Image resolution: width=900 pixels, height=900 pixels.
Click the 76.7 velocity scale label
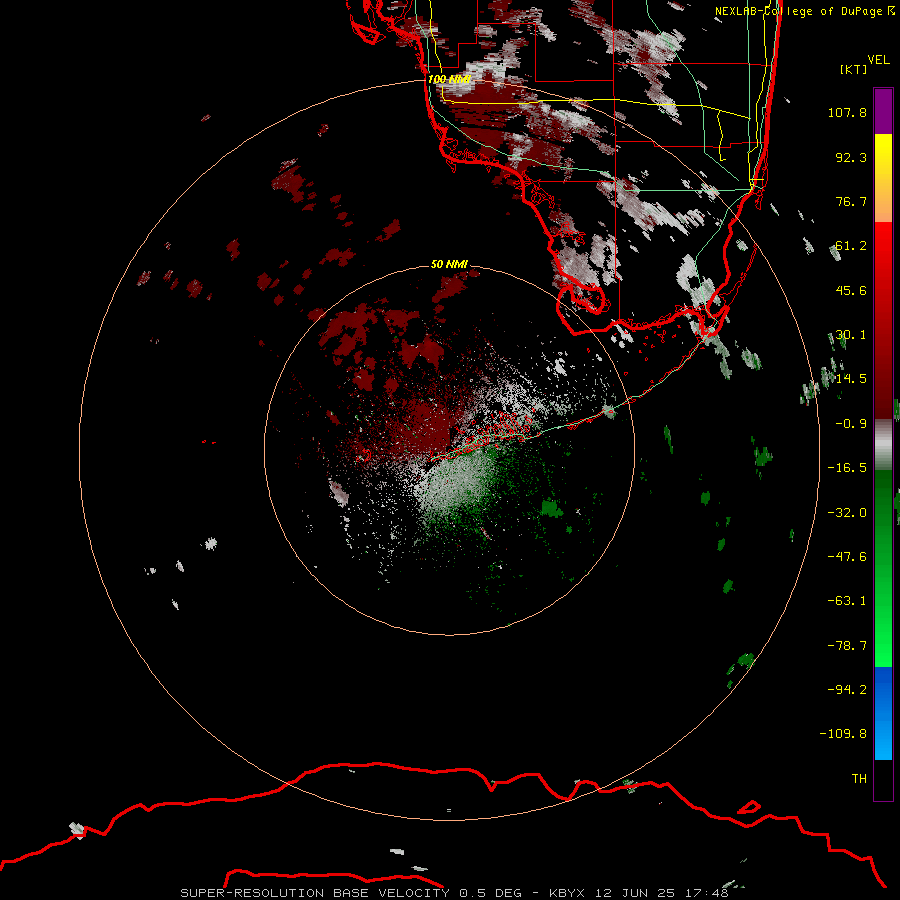pos(851,201)
